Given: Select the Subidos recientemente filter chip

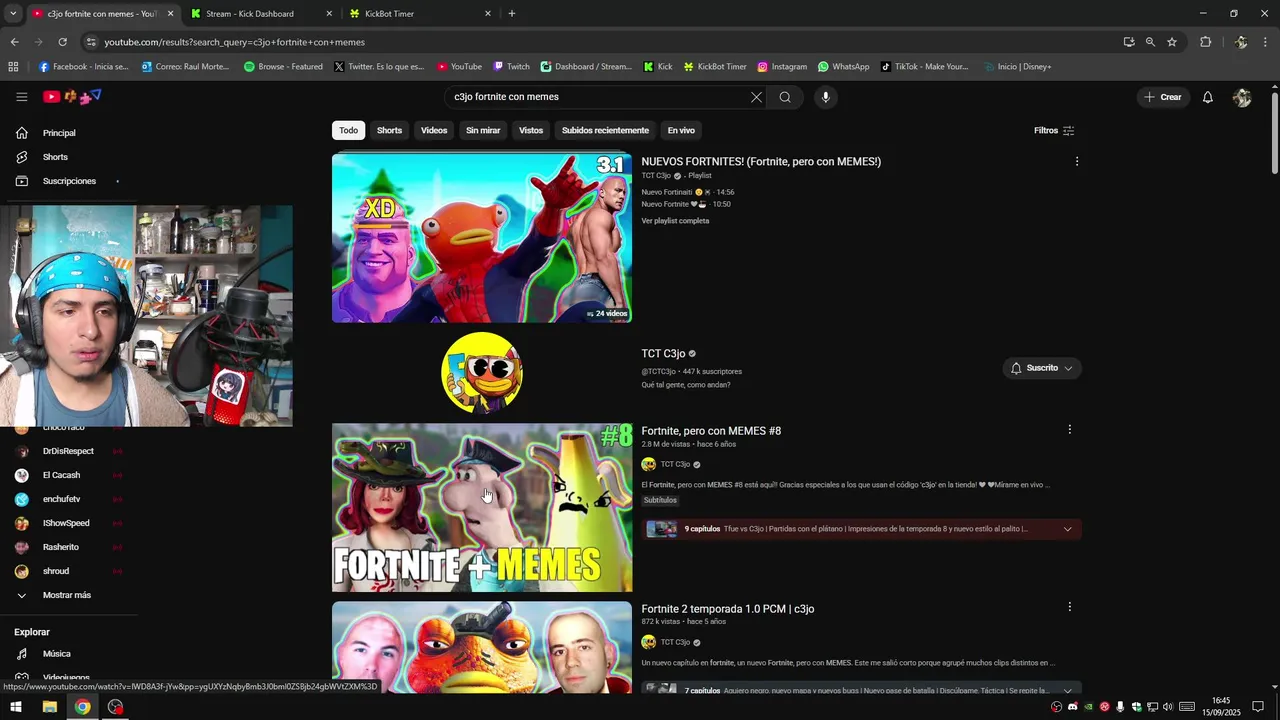Looking at the screenshot, I should [605, 130].
